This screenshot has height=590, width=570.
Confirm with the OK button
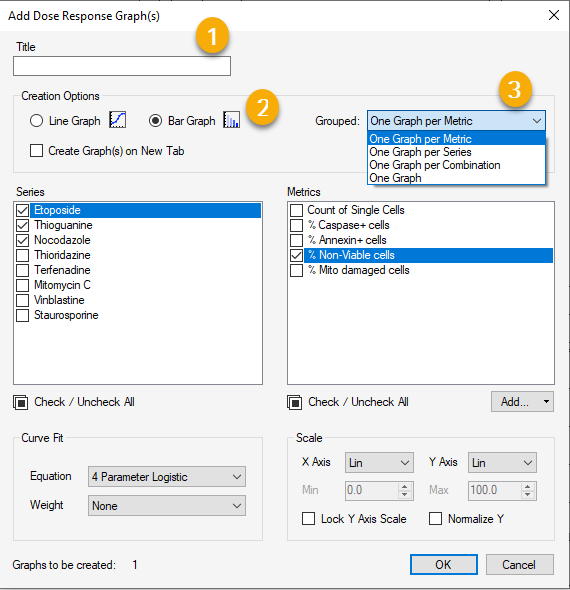point(444,564)
